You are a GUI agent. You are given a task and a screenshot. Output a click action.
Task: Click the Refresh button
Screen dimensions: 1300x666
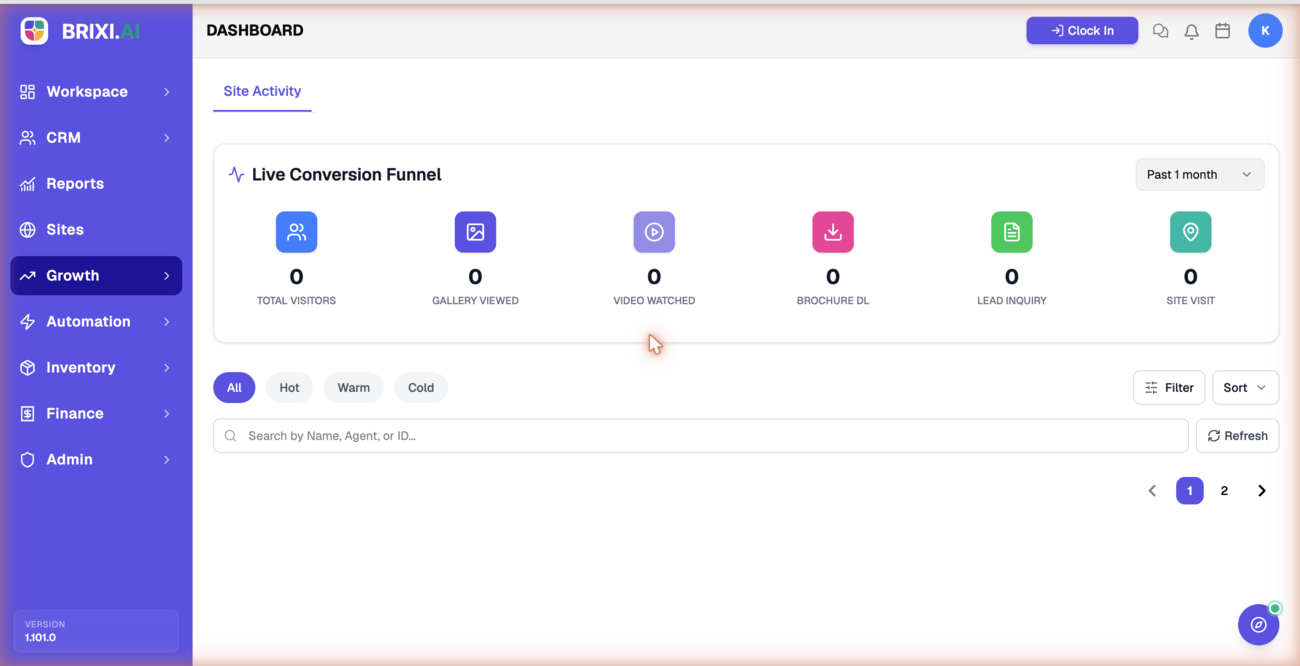coord(1237,436)
